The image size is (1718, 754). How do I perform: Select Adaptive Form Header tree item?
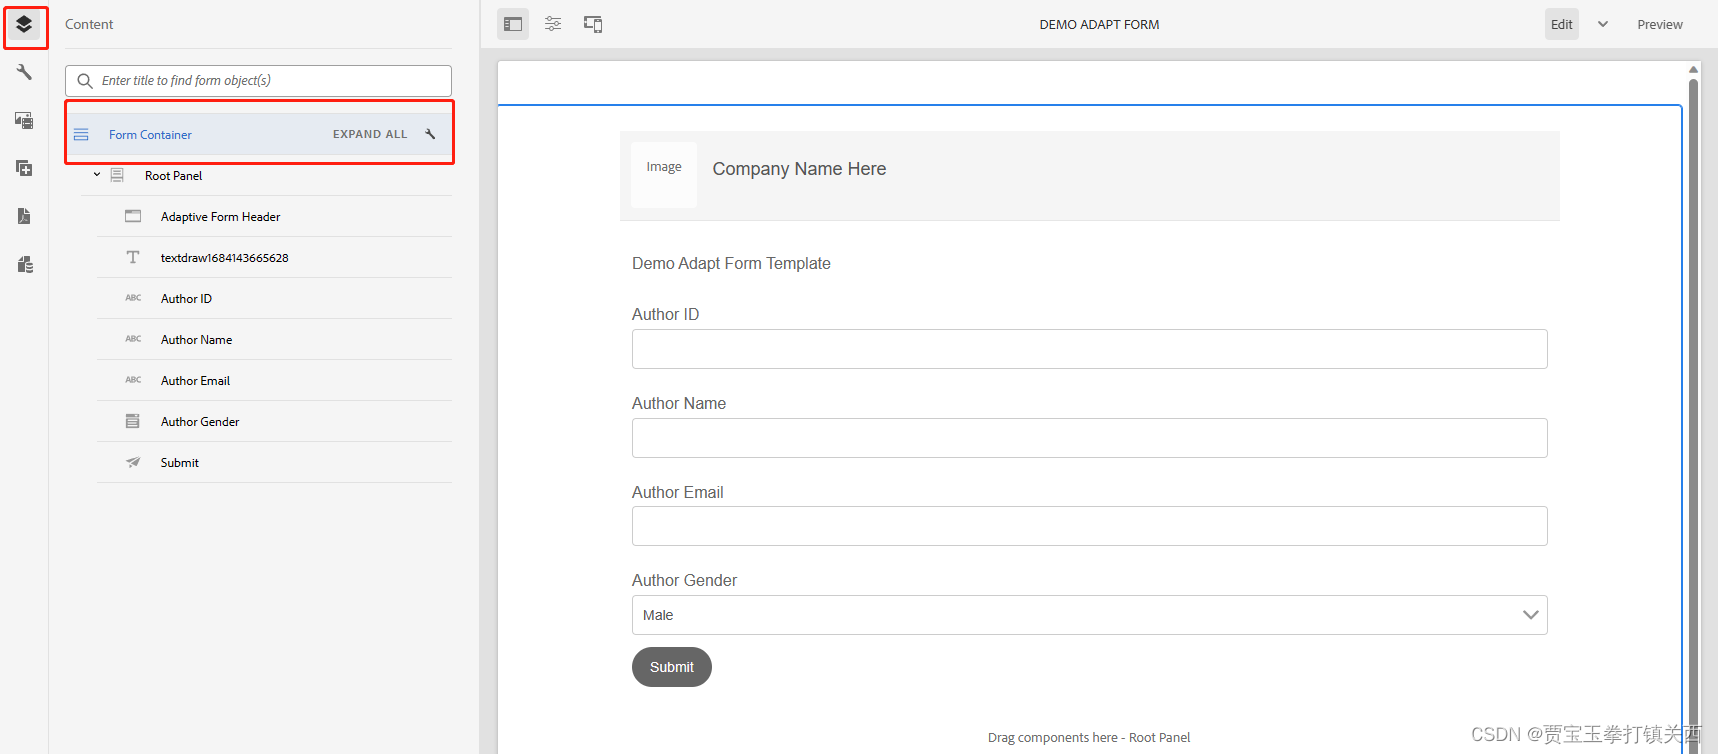tap(220, 217)
